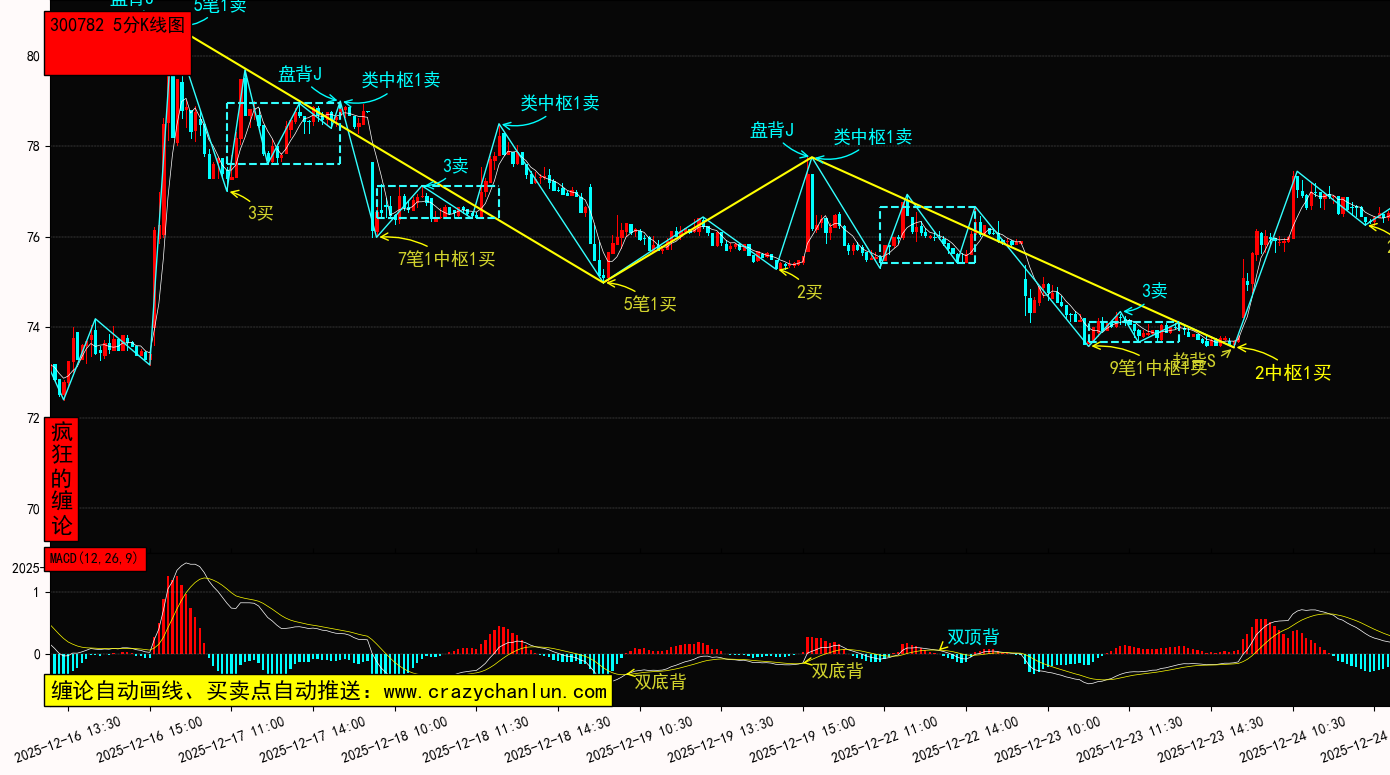Screen dimensions: 1390x775
Task: Click the 78 price axis label
Action: [33, 147]
